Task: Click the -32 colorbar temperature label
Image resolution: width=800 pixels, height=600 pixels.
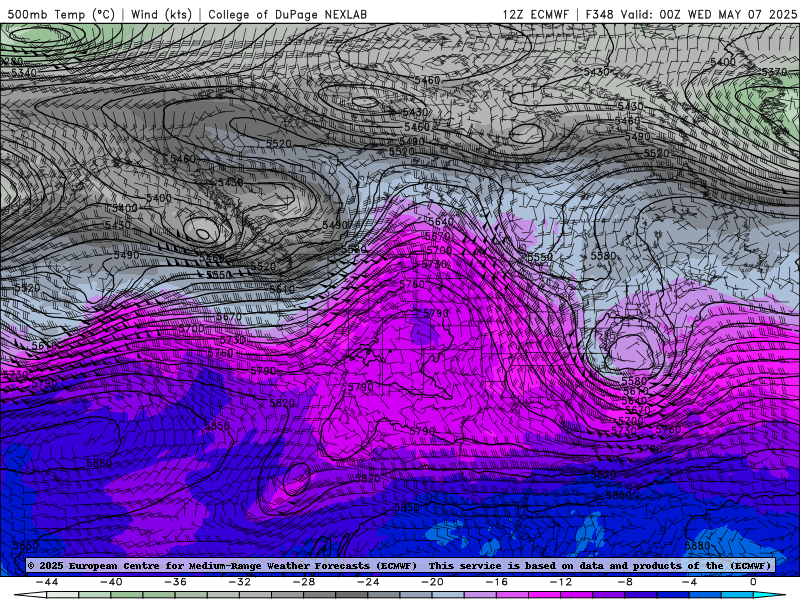Action: (239, 582)
